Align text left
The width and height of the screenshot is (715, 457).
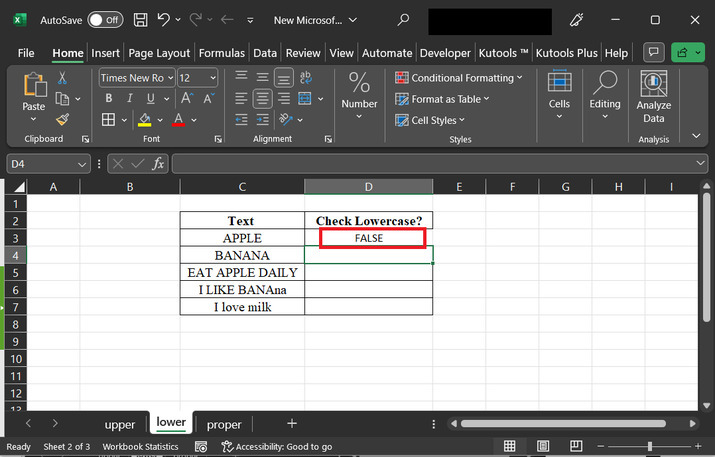tap(241, 99)
